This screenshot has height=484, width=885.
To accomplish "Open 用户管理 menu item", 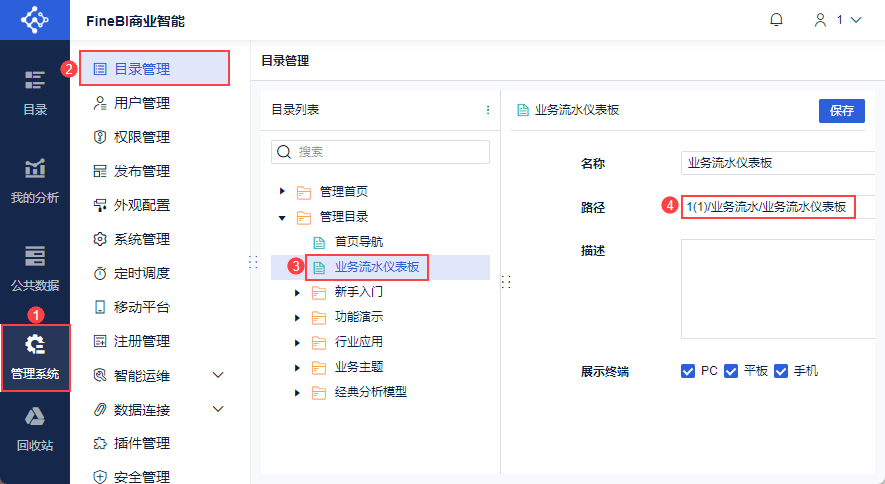I will pyautogui.click(x=142, y=103).
